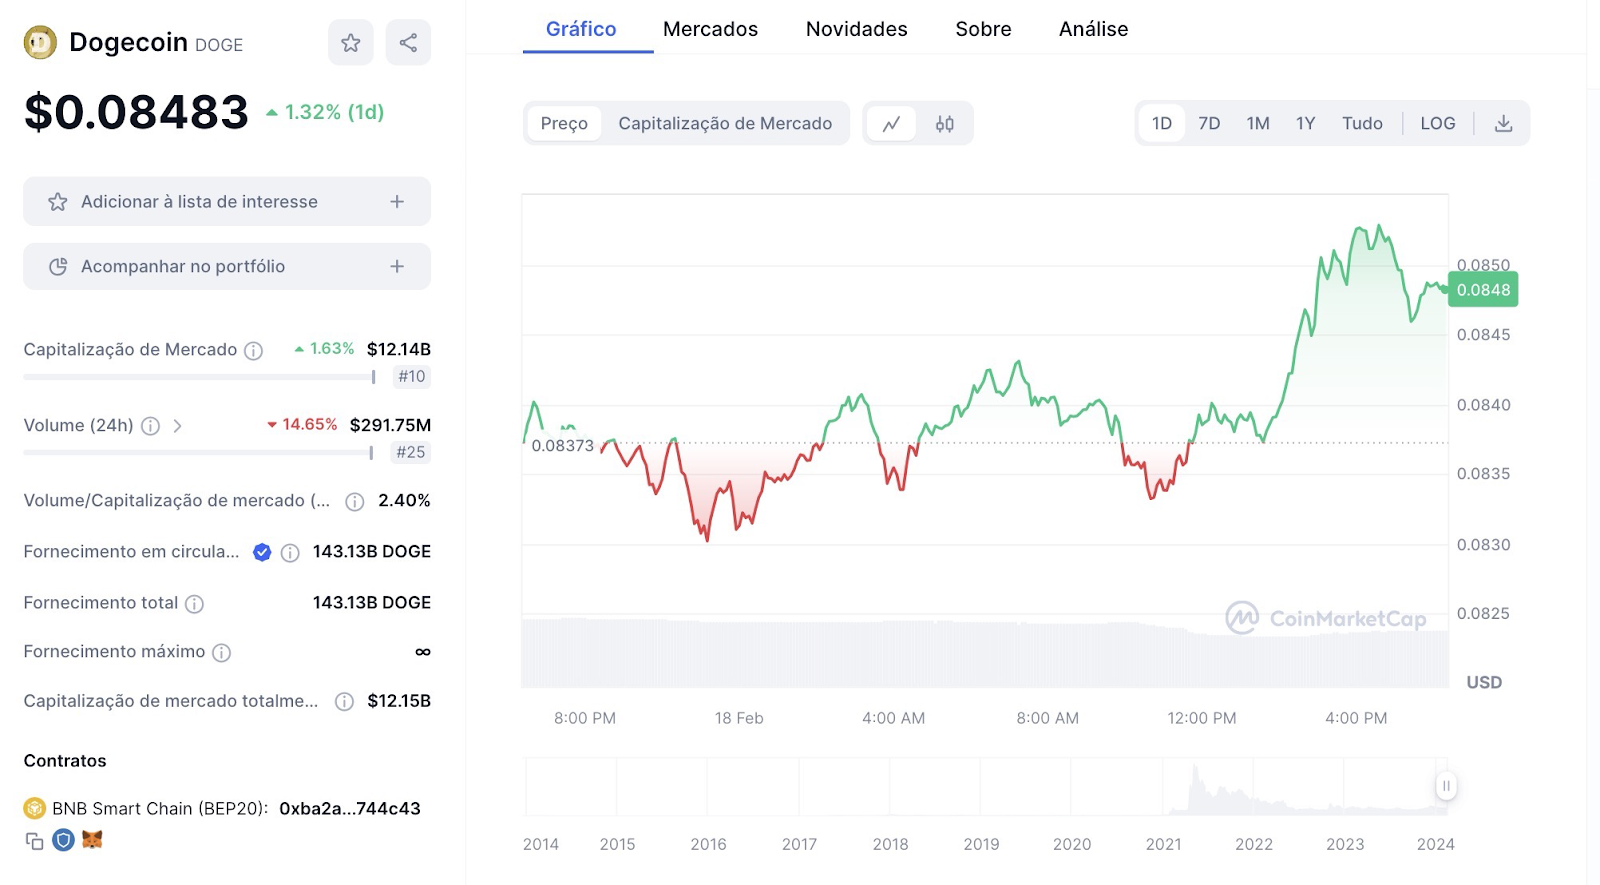Click the range slider handle on the history timeline
Screen dimensions: 1600x885
pyautogui.click(x=1445, y=786)
